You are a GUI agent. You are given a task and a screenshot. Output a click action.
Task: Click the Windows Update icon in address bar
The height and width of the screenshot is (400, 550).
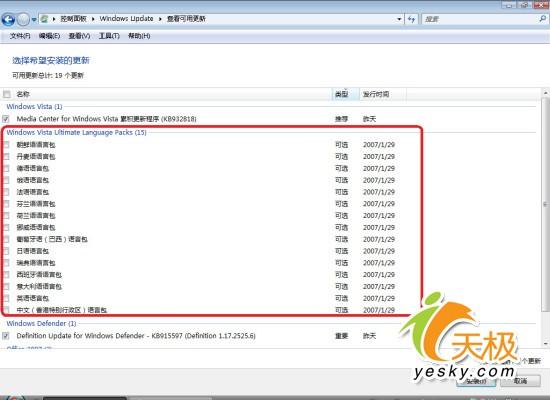pyautogui.click(x=44, y=19)
